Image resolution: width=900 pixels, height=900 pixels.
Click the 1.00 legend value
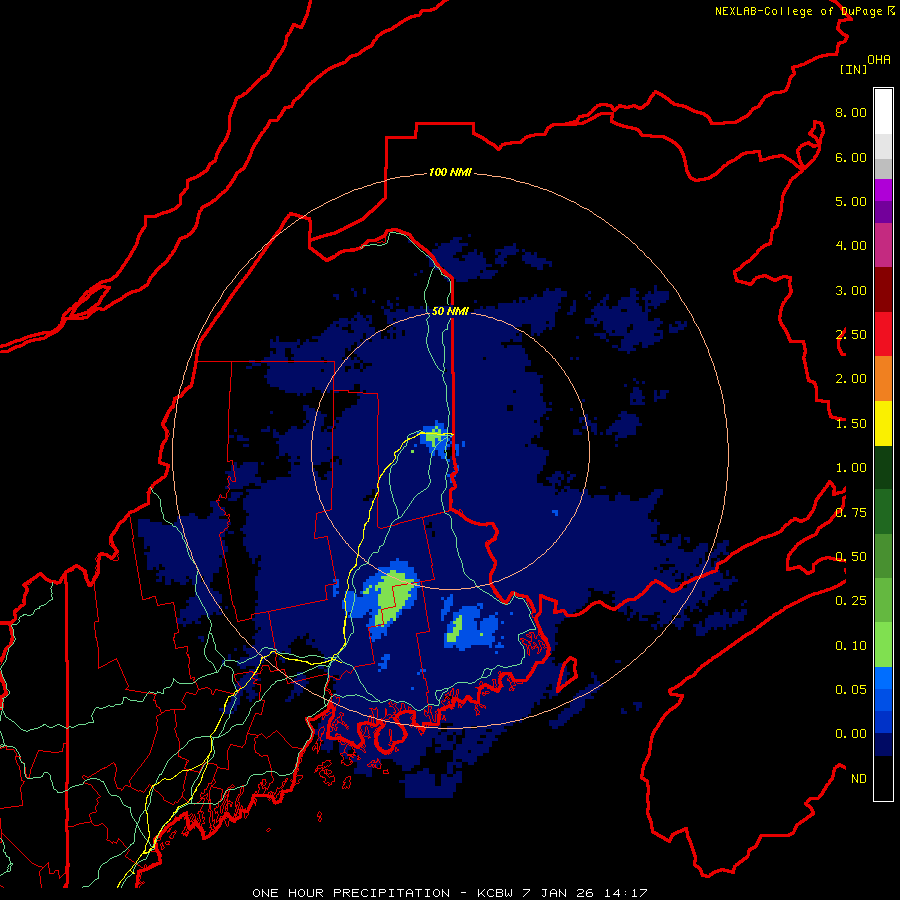[x=851, y=468]
